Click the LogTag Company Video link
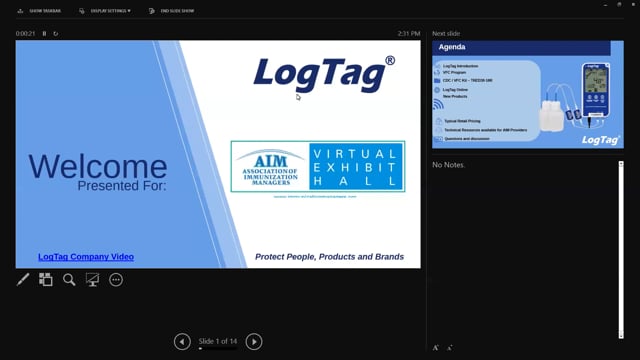The height and width of the screenshot is (360, 640). tap(86, 257)
